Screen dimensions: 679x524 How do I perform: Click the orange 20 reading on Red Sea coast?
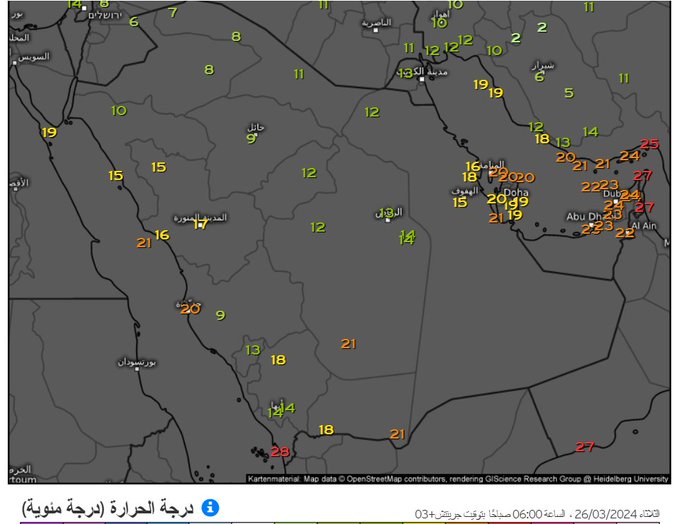click(x=190, y=309)
